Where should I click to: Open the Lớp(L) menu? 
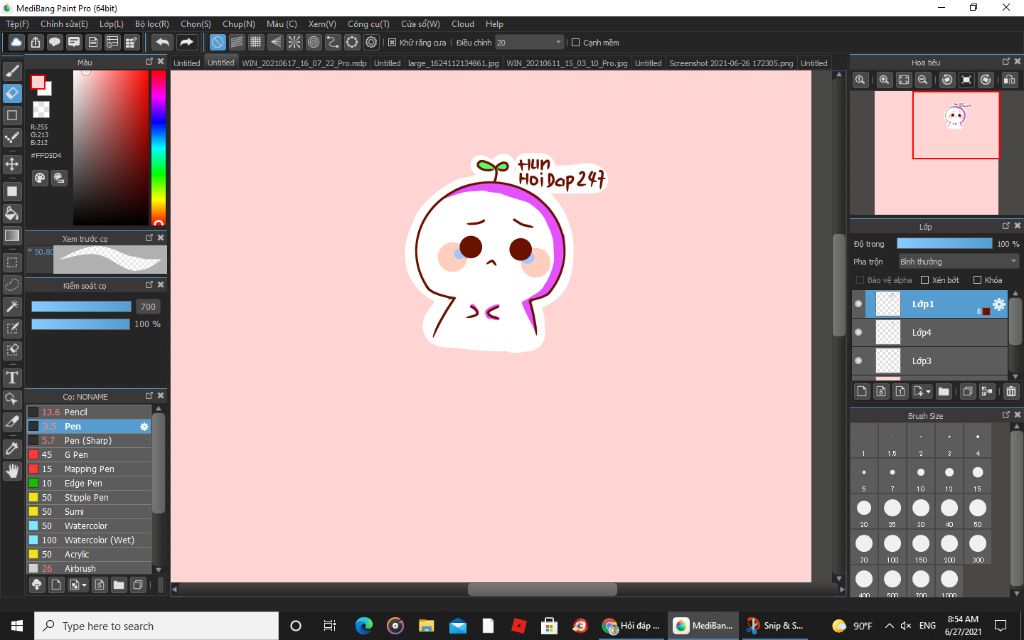111,24
